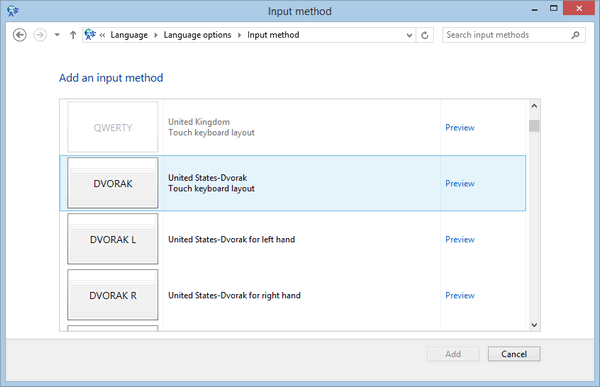Go back using the back arrow
The image size is (600, 387).
(x=20, y=35)
